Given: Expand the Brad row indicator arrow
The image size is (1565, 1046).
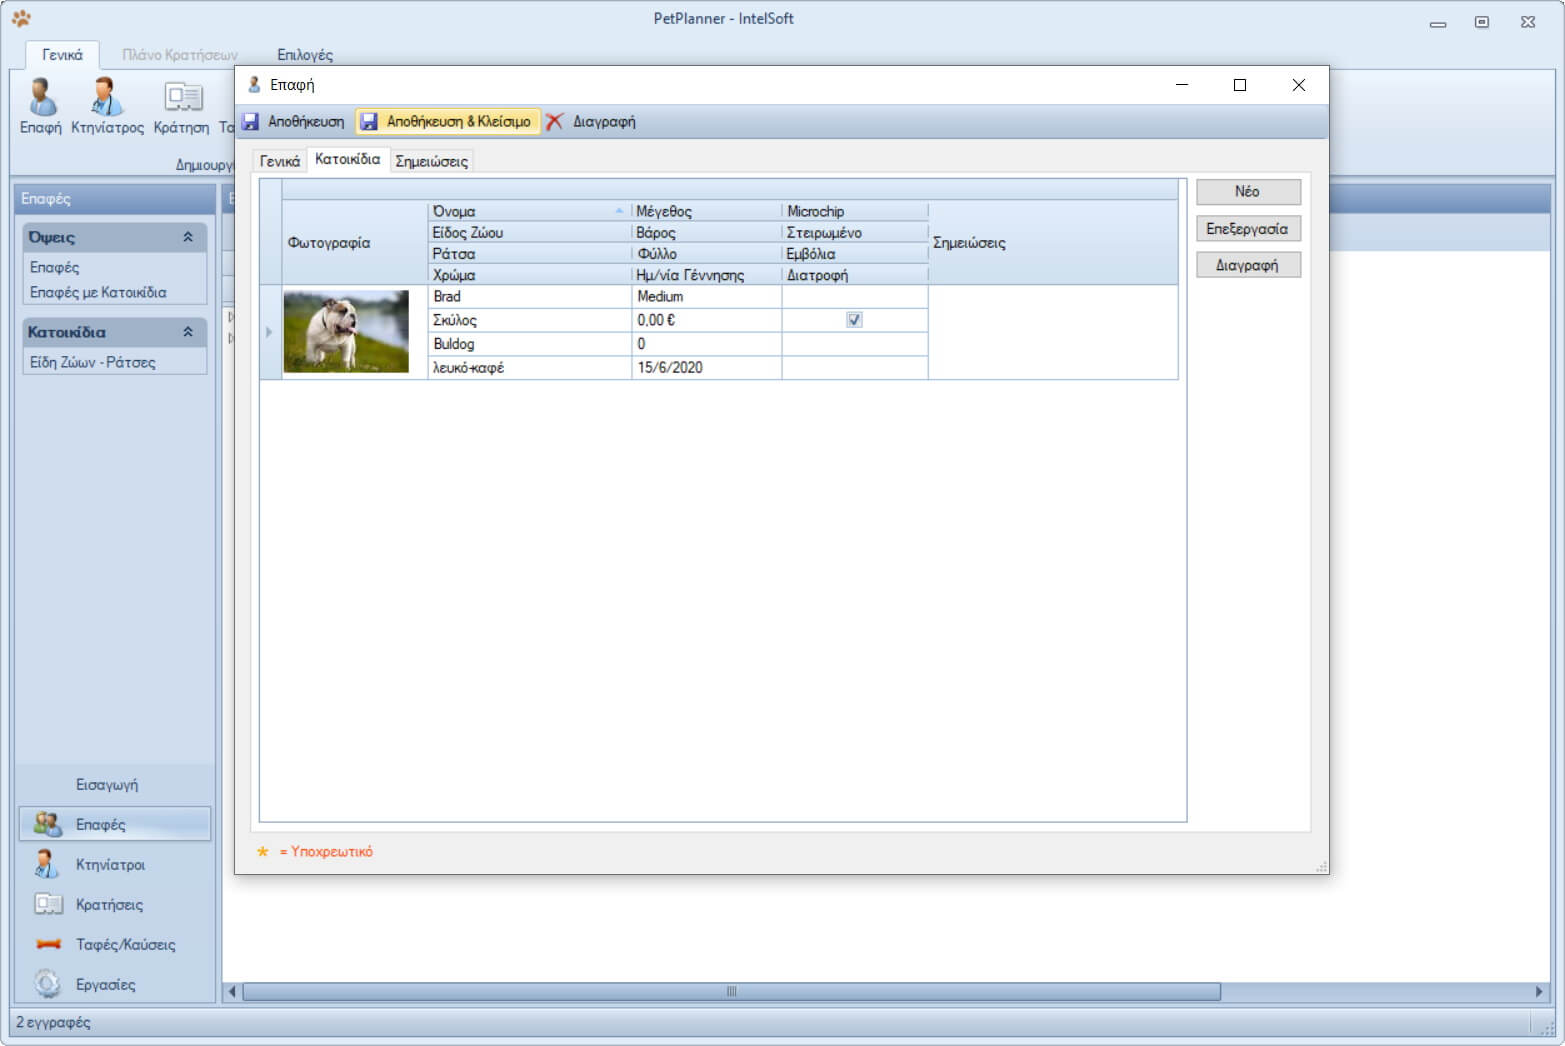Looking at the screenshot, I should 269,332.
